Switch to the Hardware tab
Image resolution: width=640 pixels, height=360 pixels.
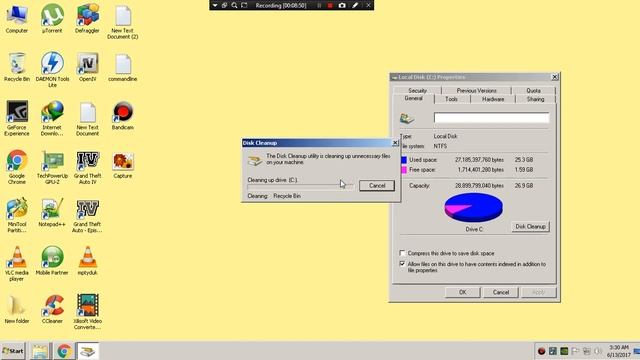(493, 99)
